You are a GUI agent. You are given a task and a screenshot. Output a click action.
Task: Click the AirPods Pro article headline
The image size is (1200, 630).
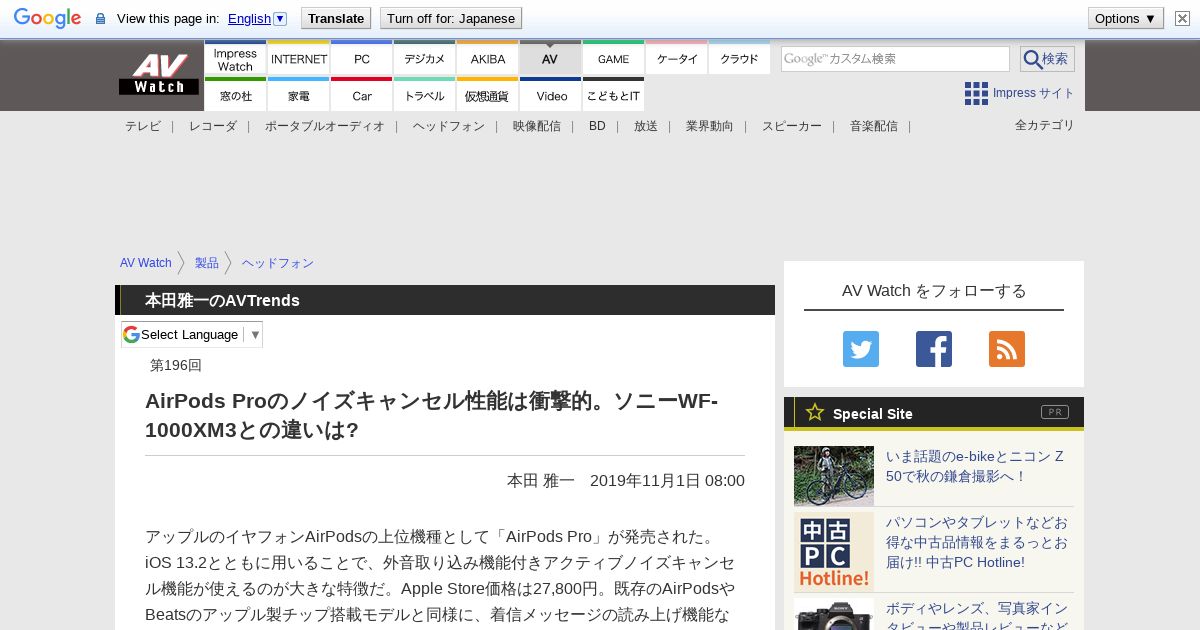coord(431,415)
